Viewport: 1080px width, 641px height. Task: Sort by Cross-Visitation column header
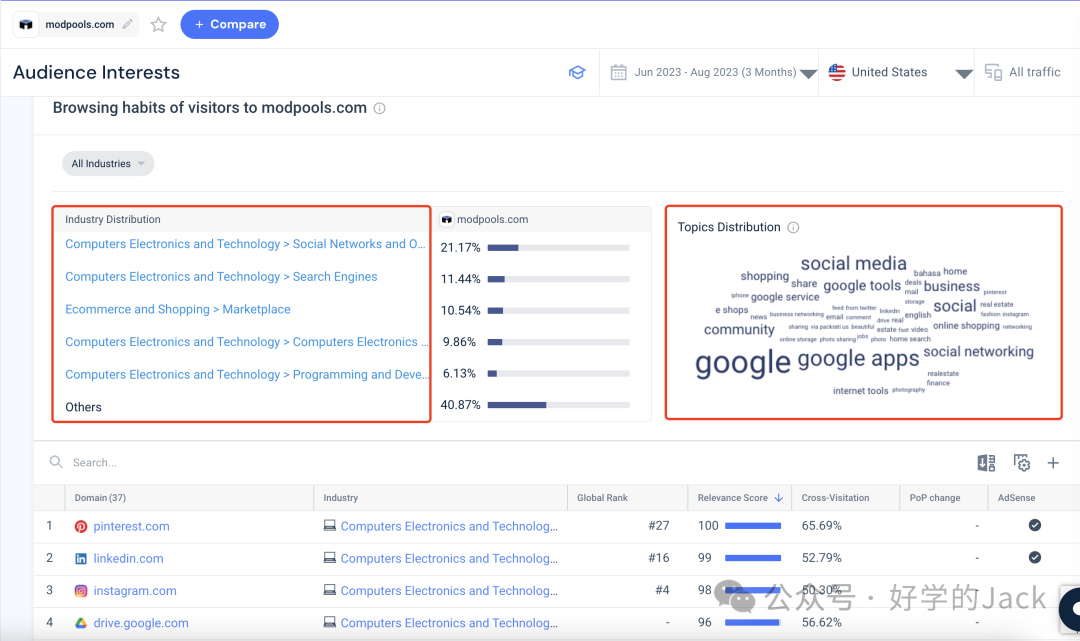click(x=835, y=498)
